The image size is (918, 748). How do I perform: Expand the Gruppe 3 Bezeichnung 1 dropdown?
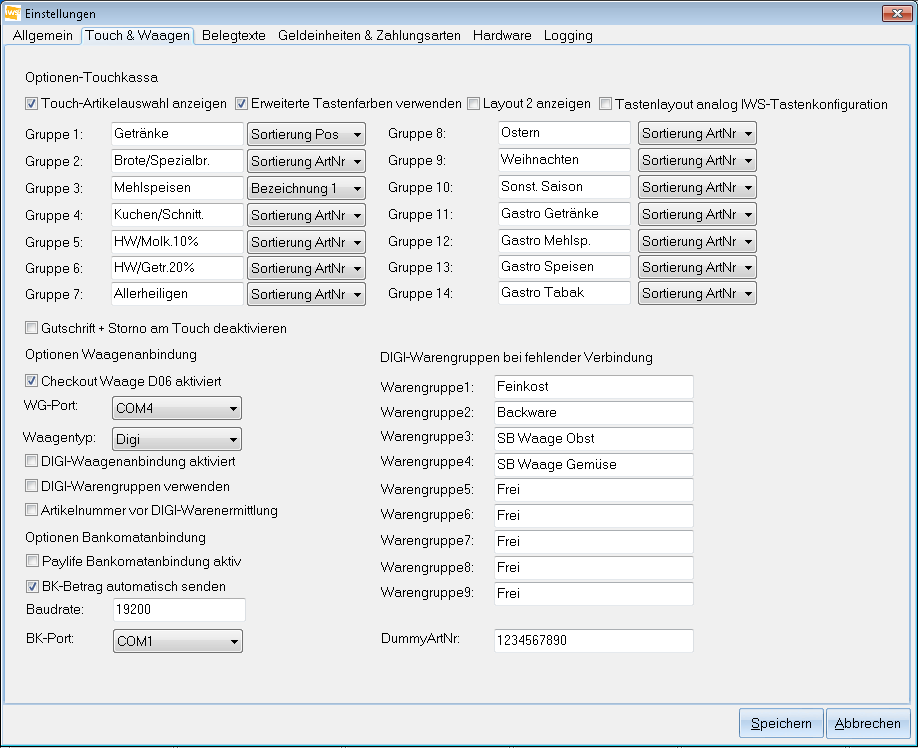(x=306, y=188)
